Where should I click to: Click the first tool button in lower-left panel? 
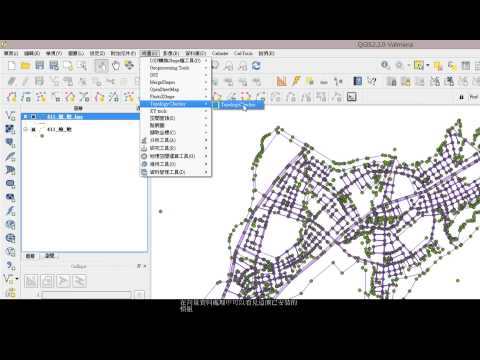(31, 281)
